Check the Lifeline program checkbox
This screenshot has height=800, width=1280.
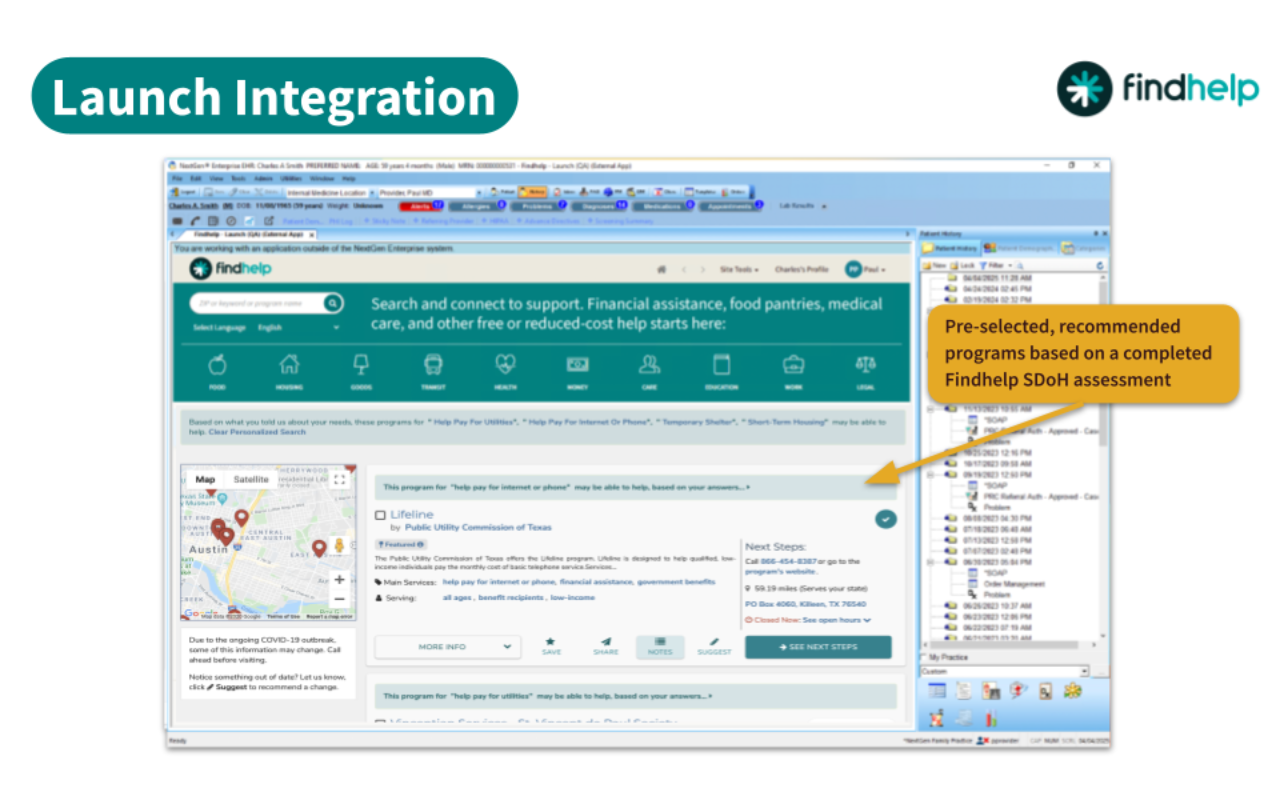(x=380, y=515)
